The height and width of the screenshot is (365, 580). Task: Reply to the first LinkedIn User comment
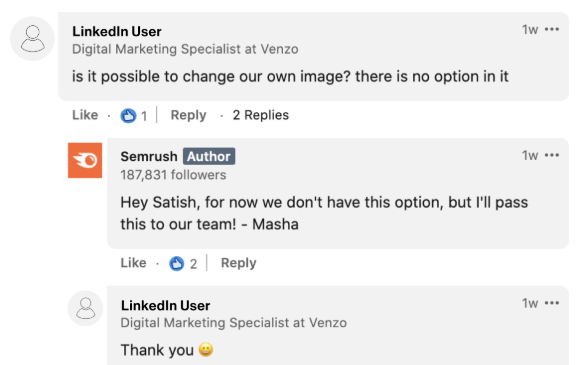tap(188, 115)
